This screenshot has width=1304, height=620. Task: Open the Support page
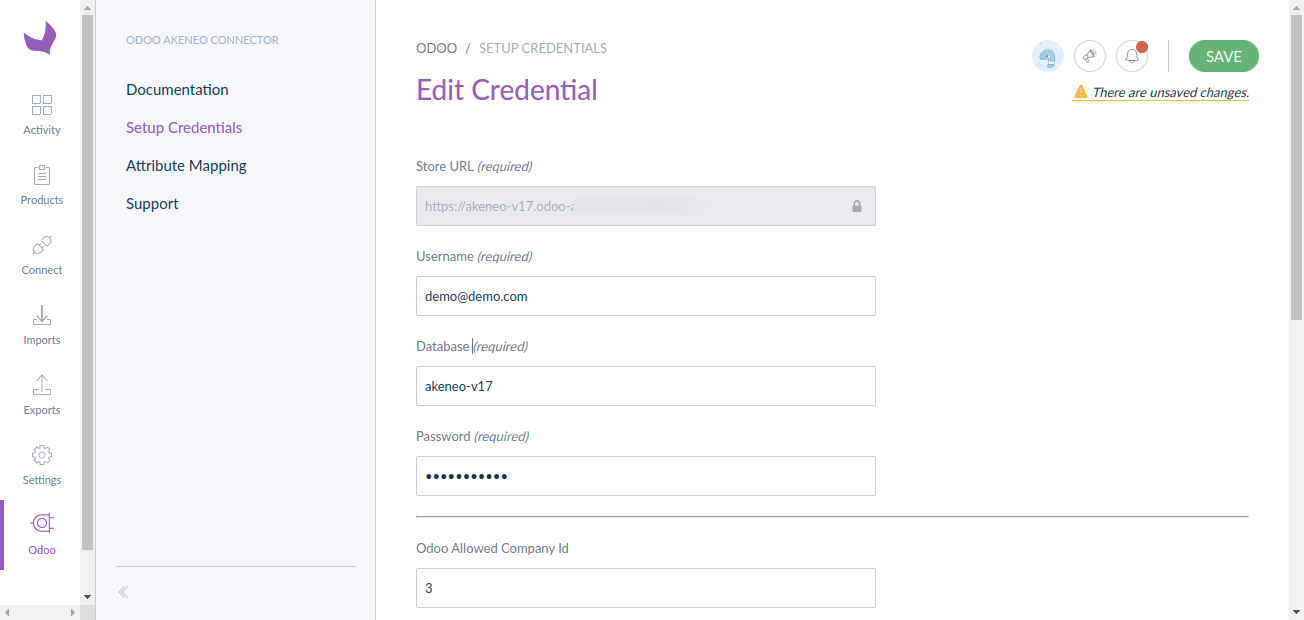click(x=152, y=203)
